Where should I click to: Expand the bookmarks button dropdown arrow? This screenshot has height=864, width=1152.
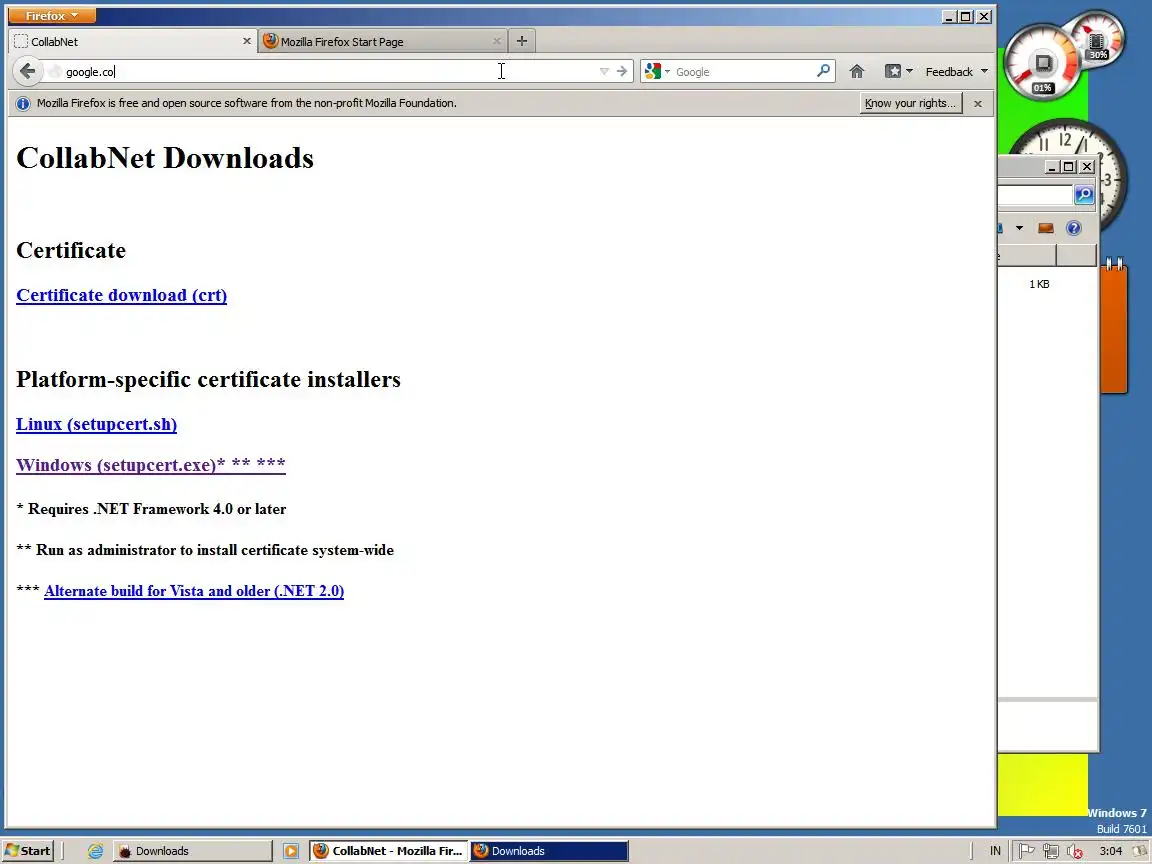[910, 71]
